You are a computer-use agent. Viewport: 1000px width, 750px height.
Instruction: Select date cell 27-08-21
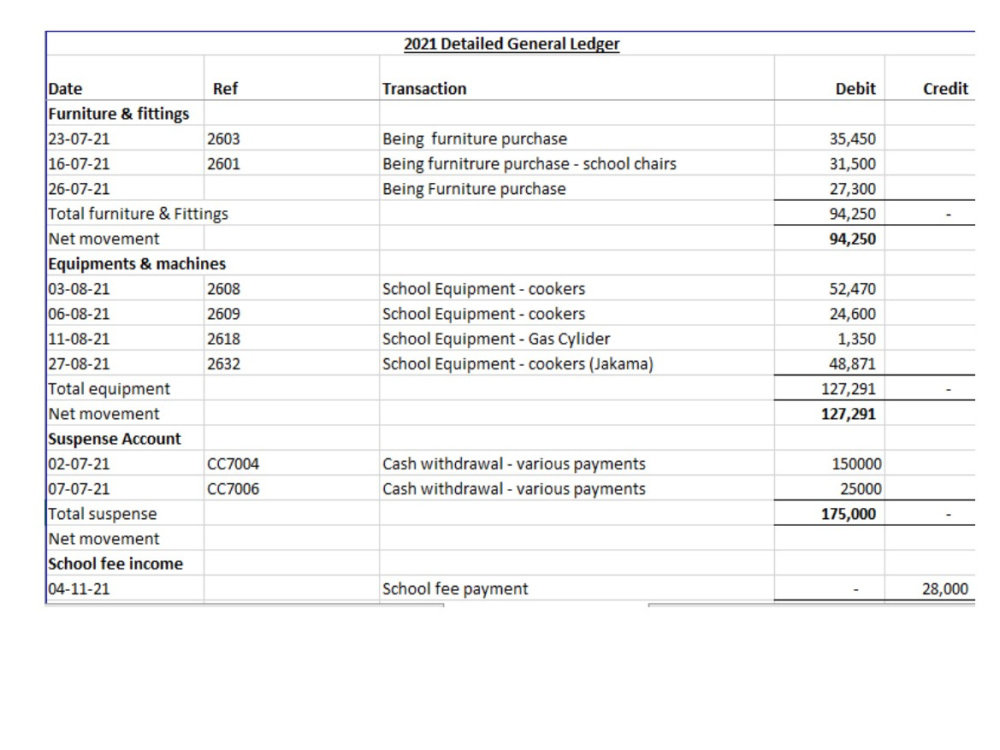pyautogui.click(x=79, y=364)
